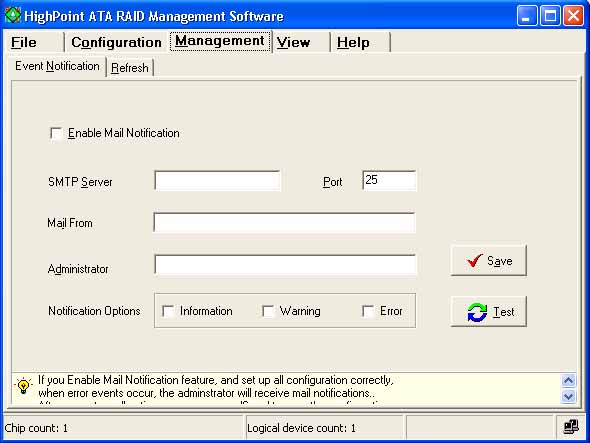Focus the Mail From input field
The width and height of the screenshot is (590, 443).
pos(284,222)
